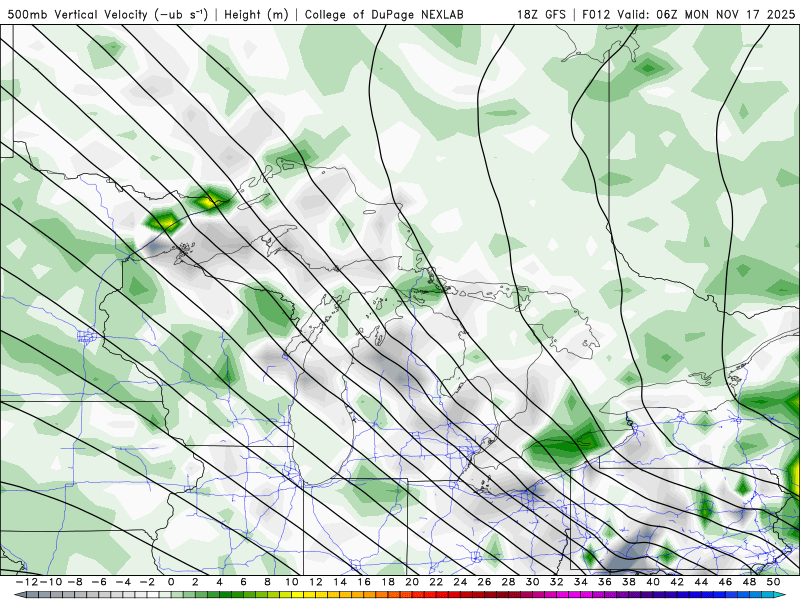
Task: Click the '42' color scale label
Action: (677, 582)
